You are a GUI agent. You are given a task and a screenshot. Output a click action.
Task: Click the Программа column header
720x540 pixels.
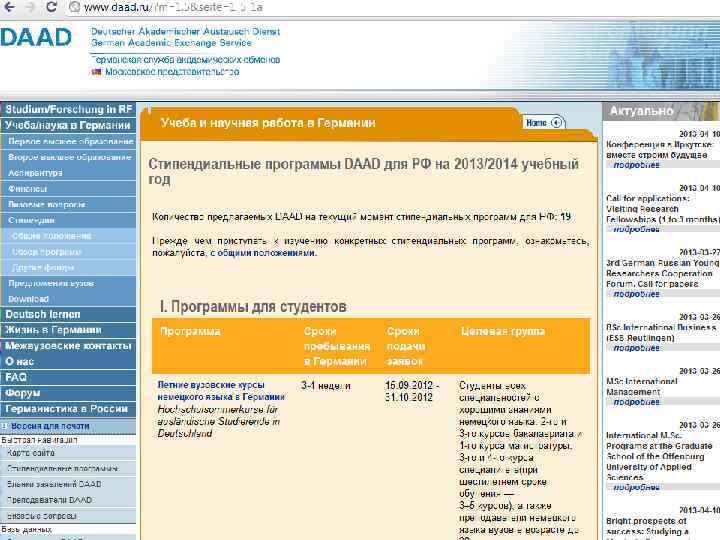(x=190, y=331)
